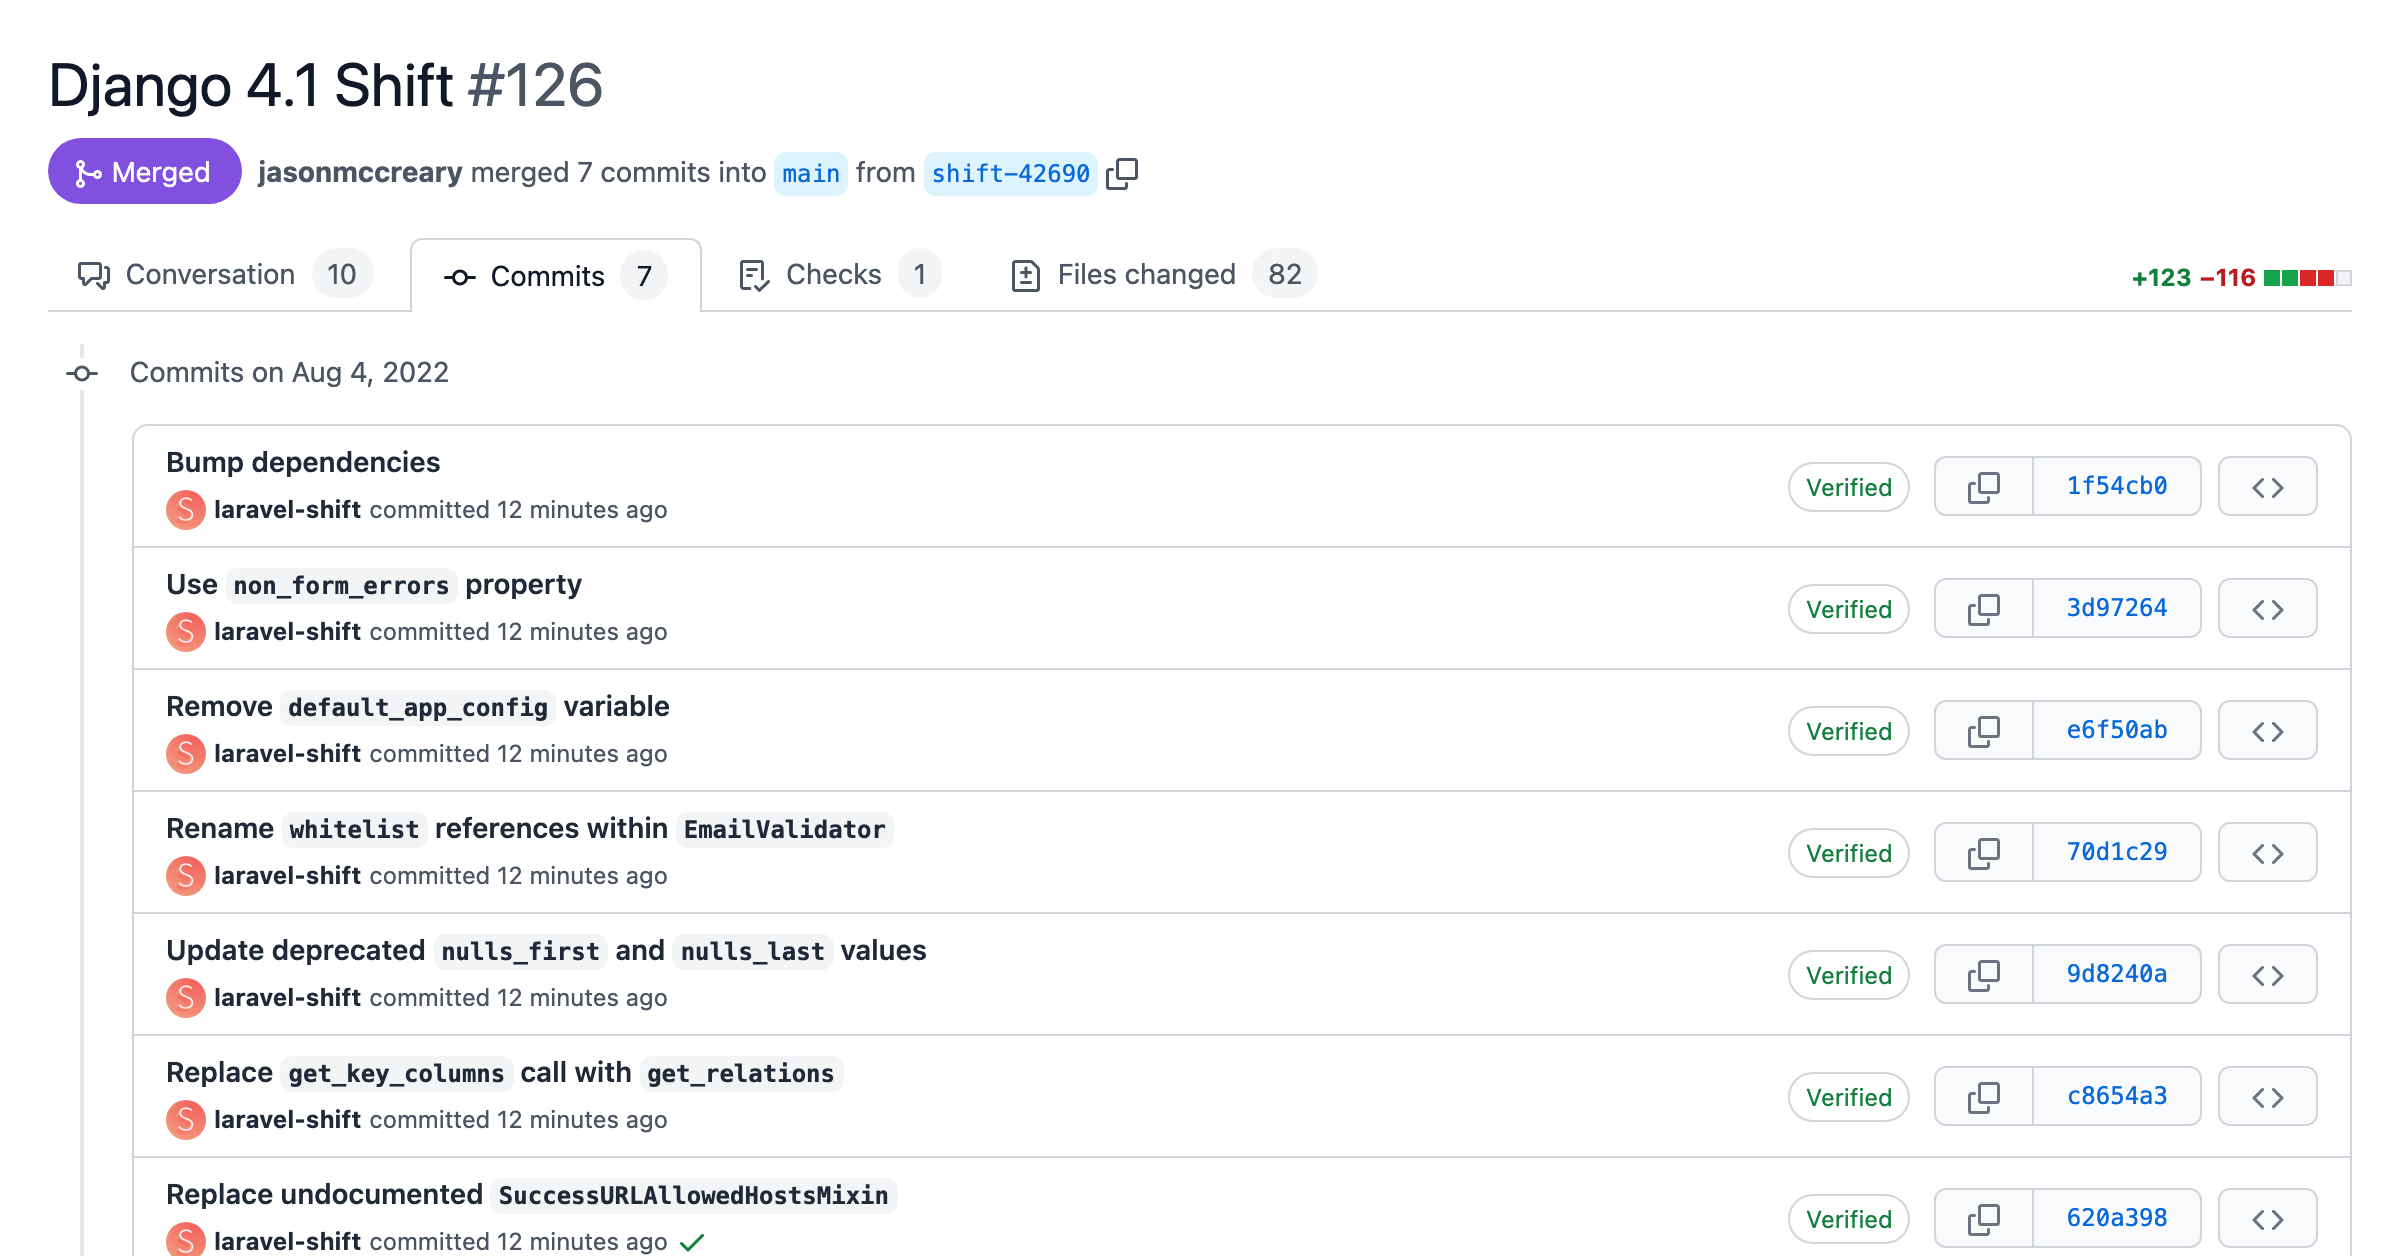Browse repository at commit 620a398
This screenshot has width=2400, height=1256.
pos(2267,1219)
